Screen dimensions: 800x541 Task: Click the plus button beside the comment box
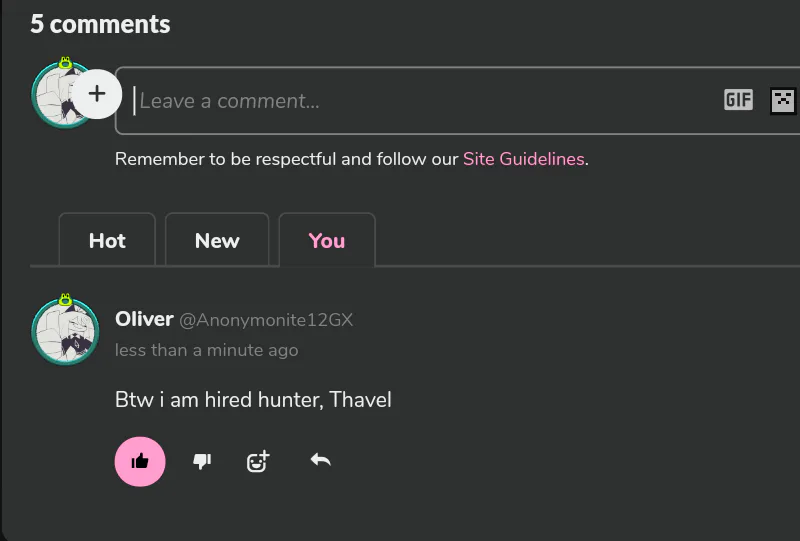coord(97,94)
